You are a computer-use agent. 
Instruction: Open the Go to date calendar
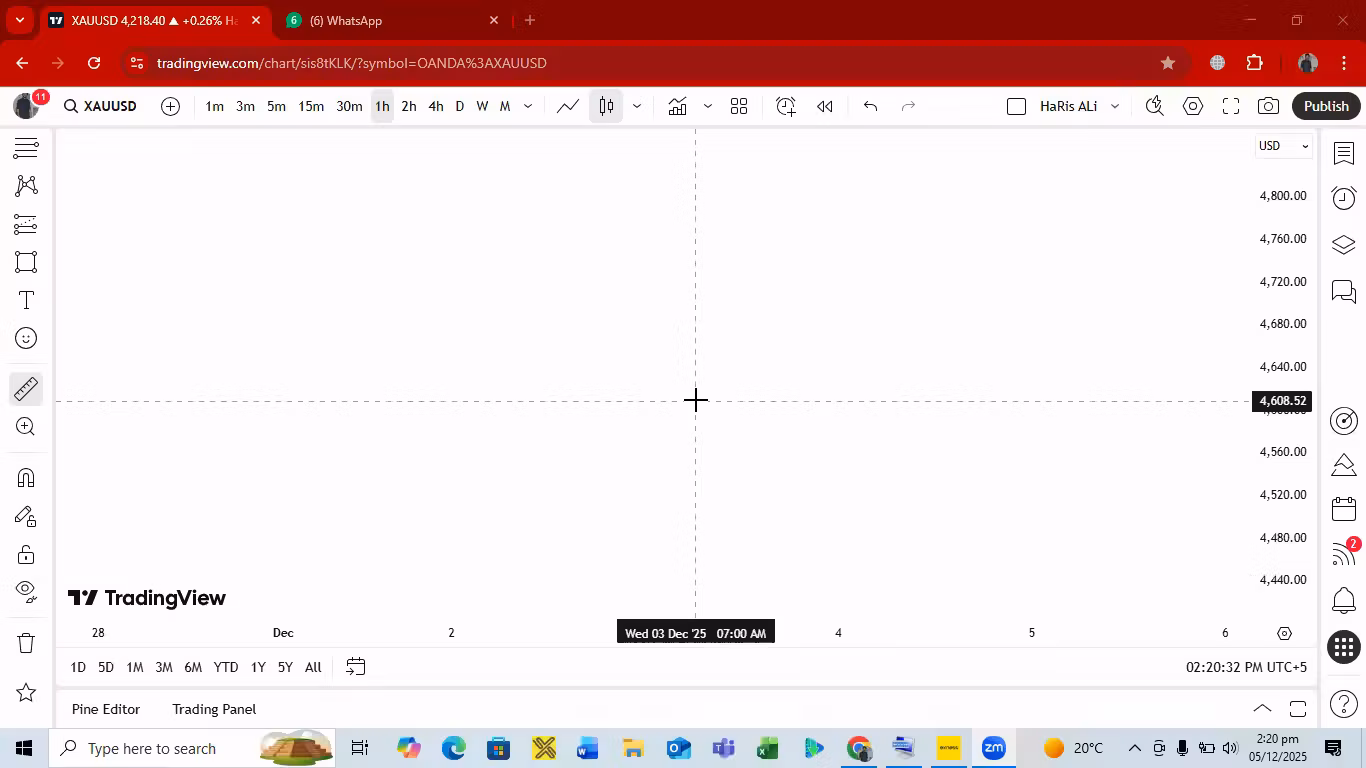point(355,667)
